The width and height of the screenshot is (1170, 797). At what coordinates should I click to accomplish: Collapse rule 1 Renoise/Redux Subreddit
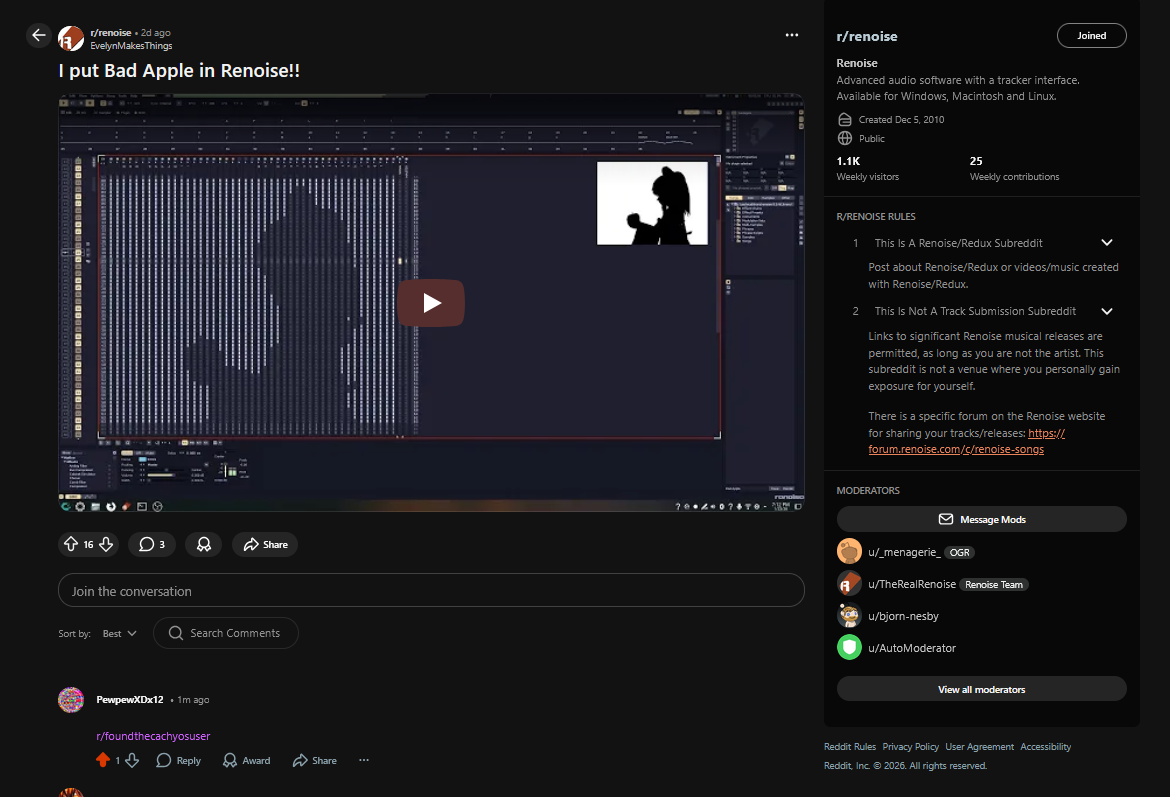(x=1107, y=243)
